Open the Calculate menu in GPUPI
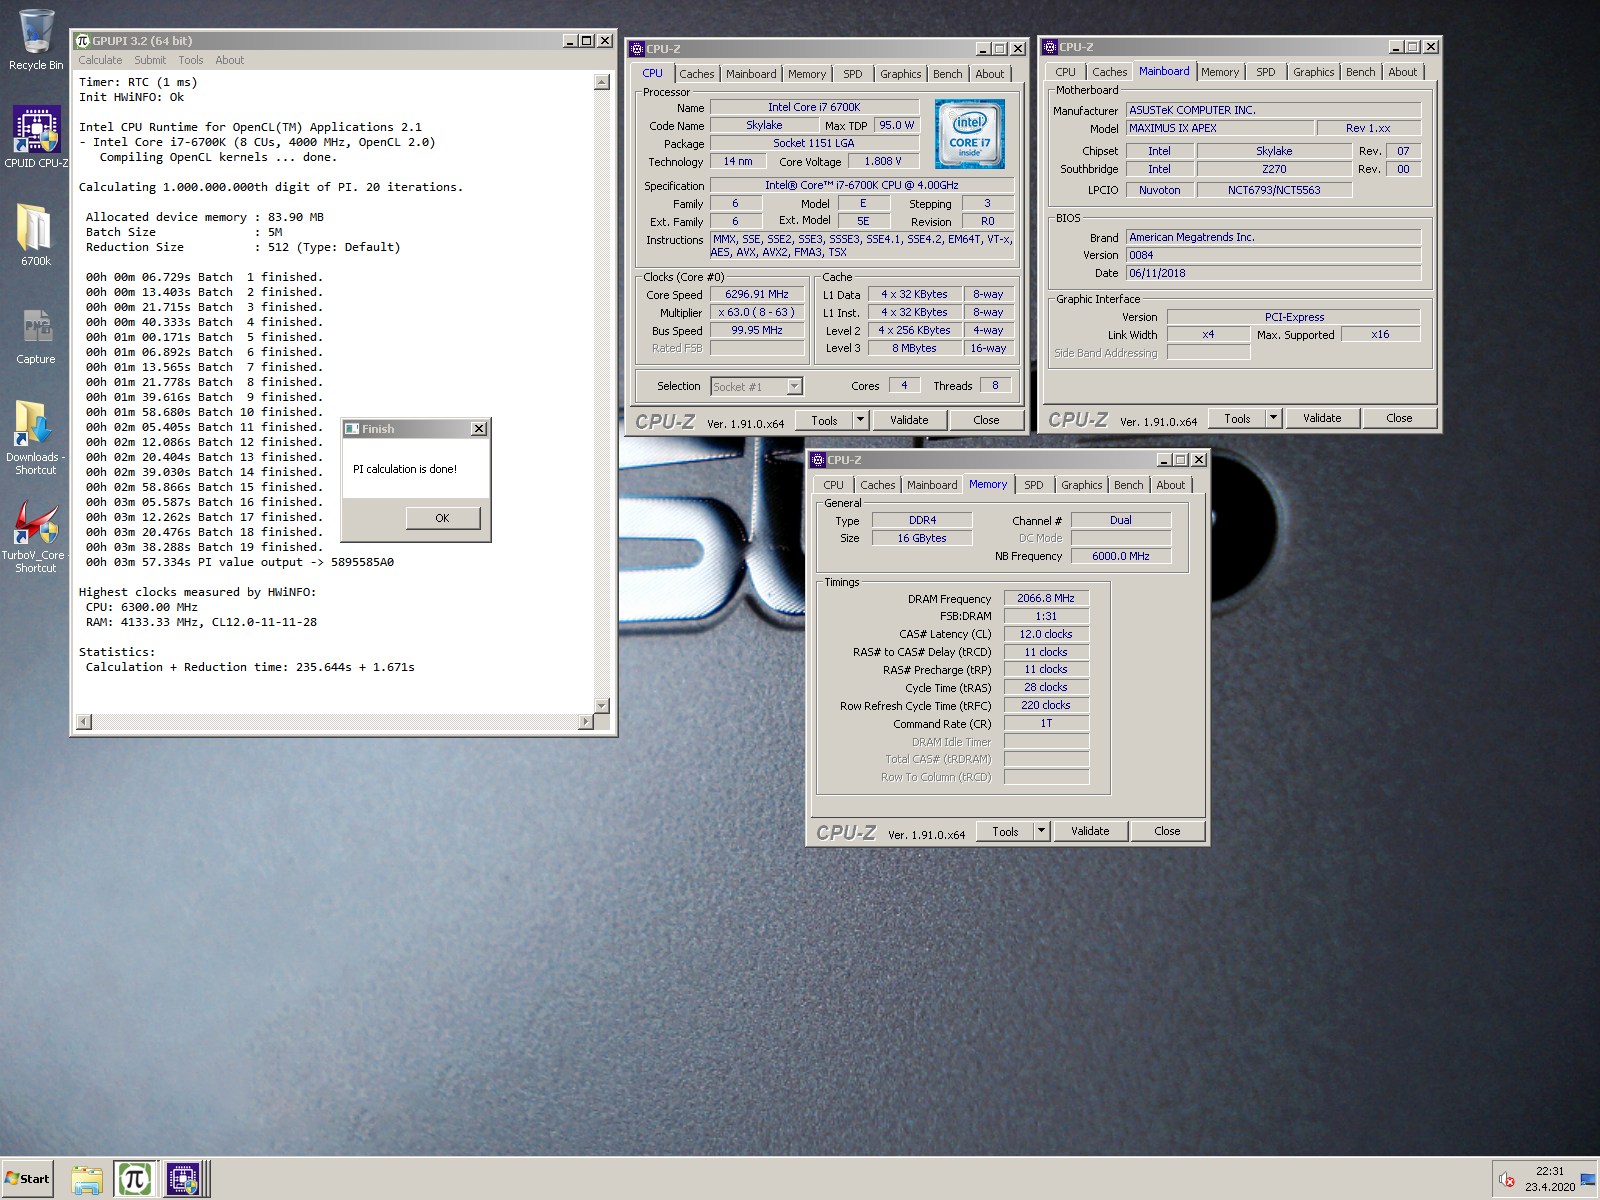Image resolution: width=1600 pixels, height=1200 pixels. point(100,60)
